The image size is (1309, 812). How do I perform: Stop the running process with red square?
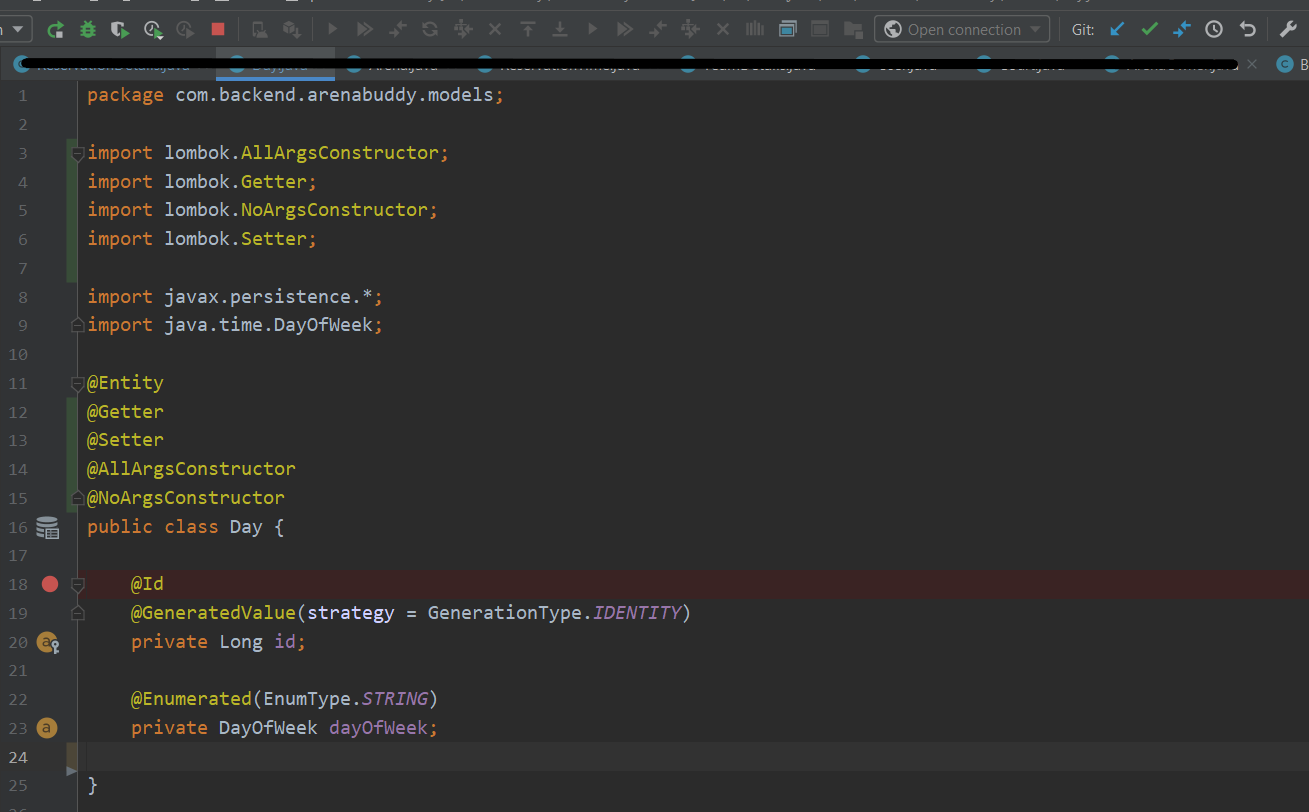218,29
